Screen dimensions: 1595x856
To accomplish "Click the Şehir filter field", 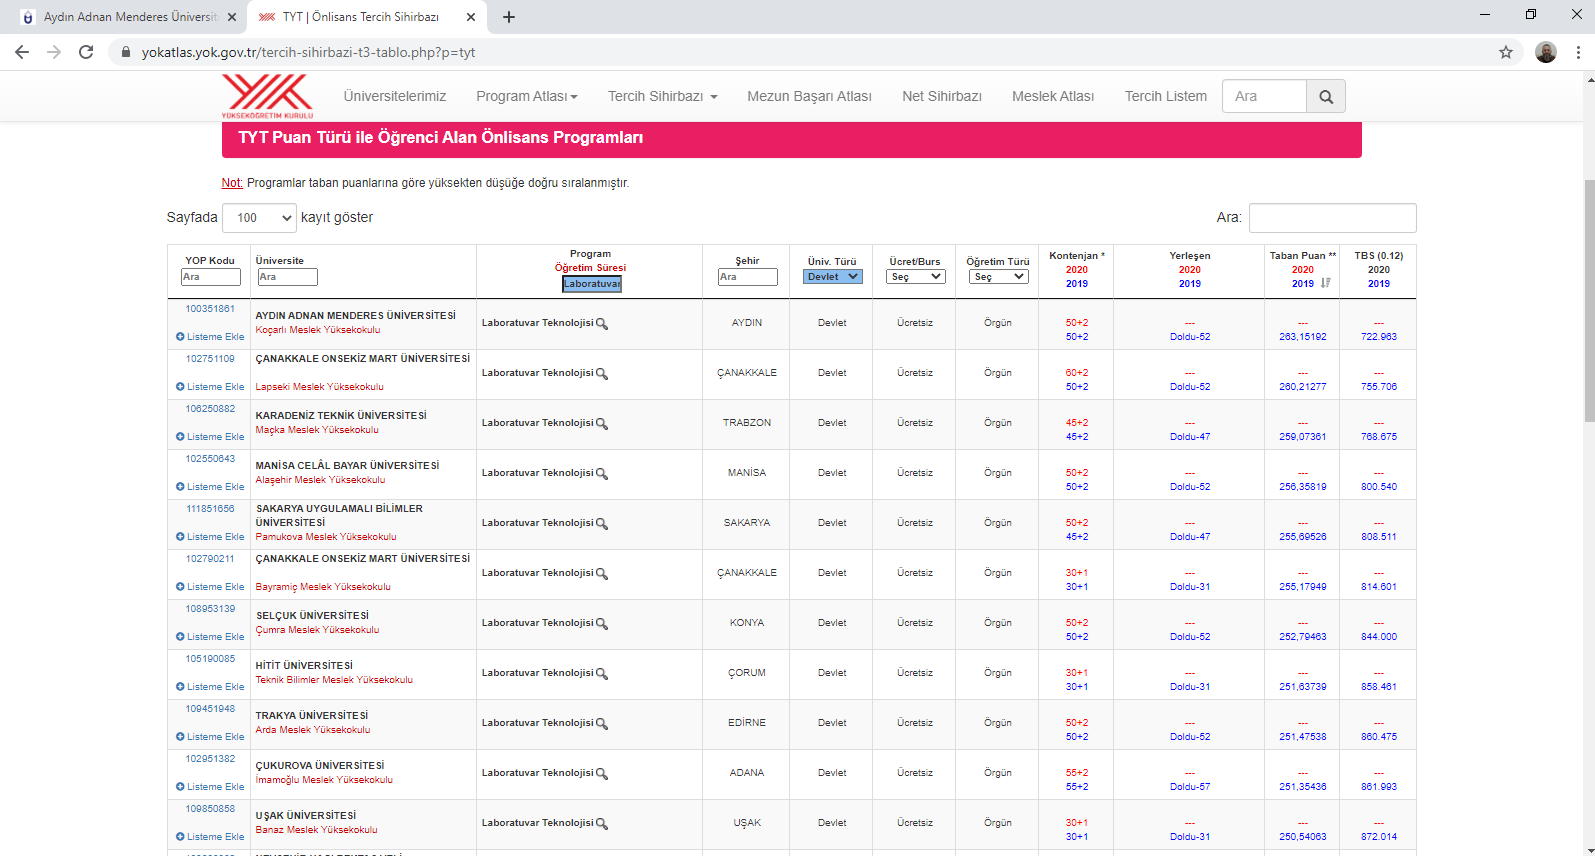I will pos(747,277).
